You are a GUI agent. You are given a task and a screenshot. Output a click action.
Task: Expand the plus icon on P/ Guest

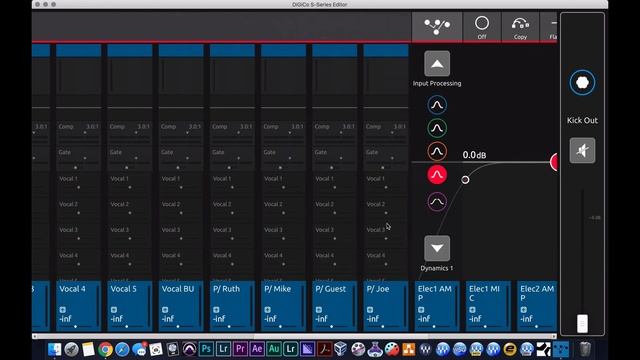tap(319, 310)
